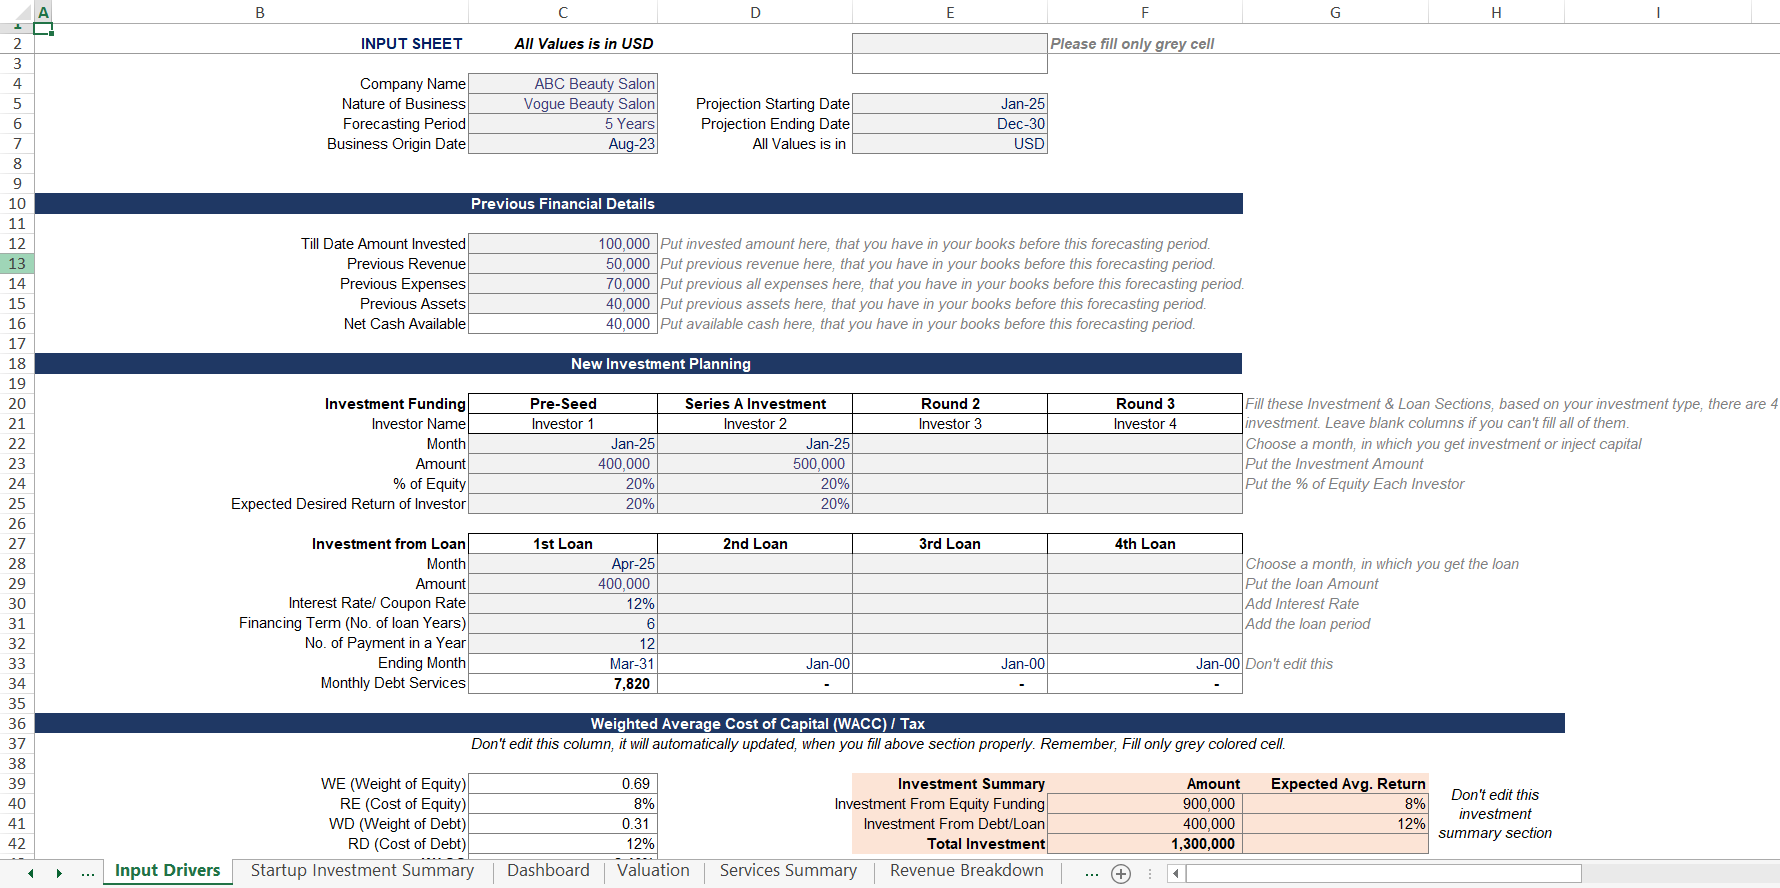This screenshot has width=1780, height=888.
Task: Select column F header
Action: 1145,12
